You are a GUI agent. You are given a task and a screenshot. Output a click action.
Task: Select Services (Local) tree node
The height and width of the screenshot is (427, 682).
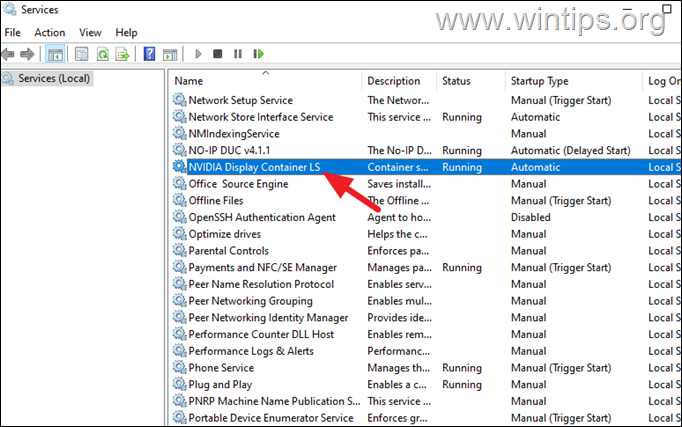(x=47, y=79)
